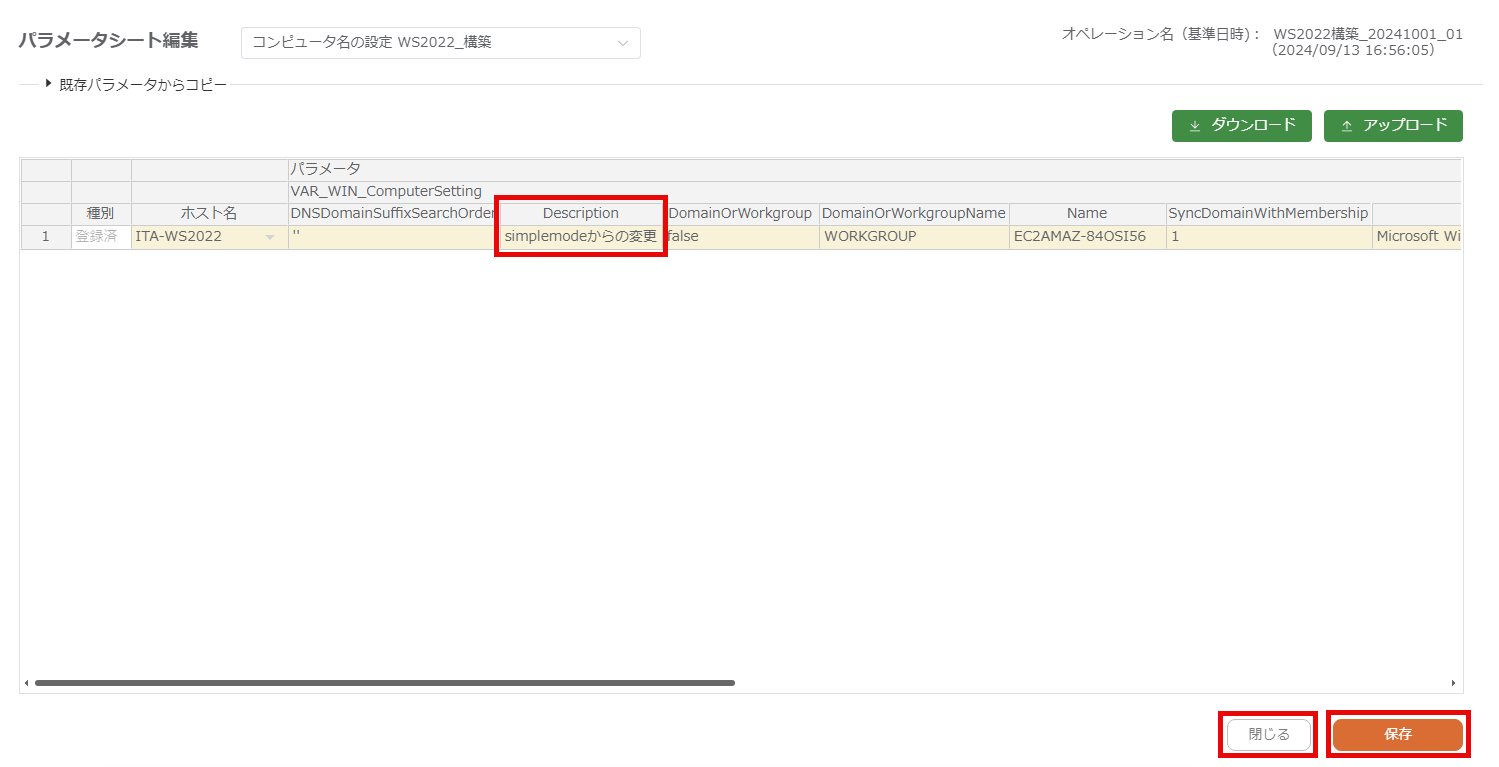Select the SyncDomainWithMembership cell value 1
This screenshot has width=1499, height=767.
(x=1268, y=237)
